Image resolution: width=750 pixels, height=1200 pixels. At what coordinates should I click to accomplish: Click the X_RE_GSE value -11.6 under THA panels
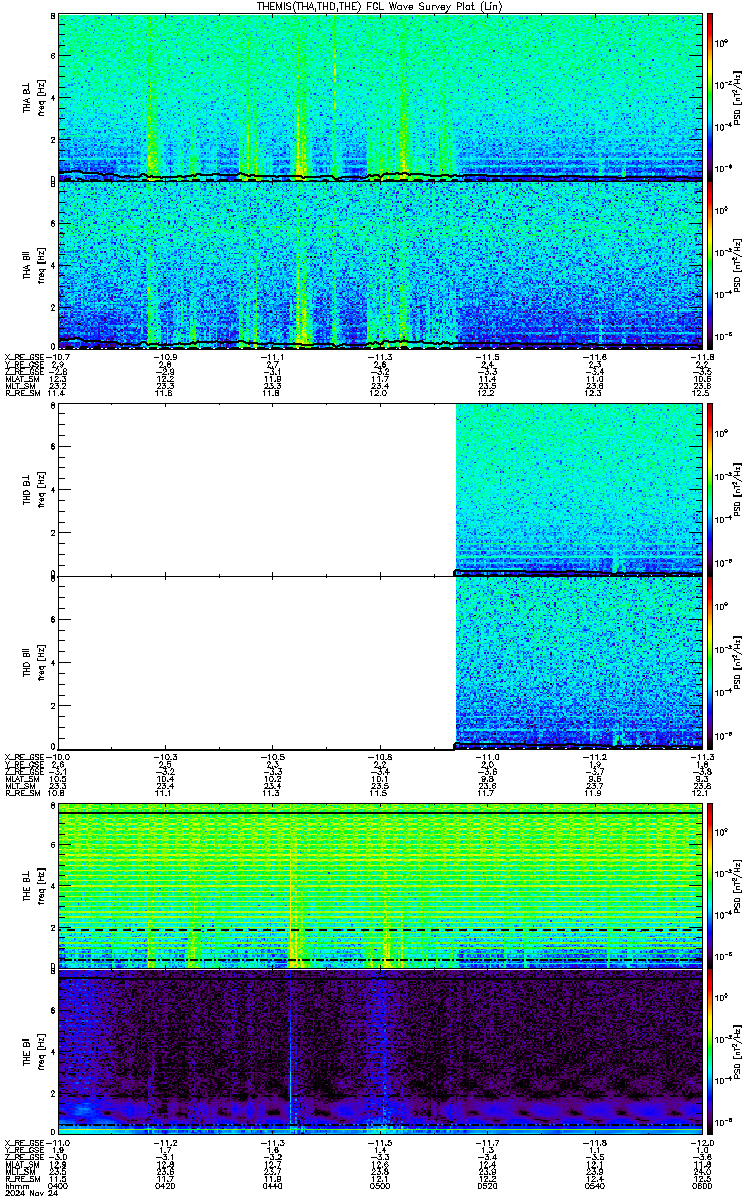pos(594,357)
